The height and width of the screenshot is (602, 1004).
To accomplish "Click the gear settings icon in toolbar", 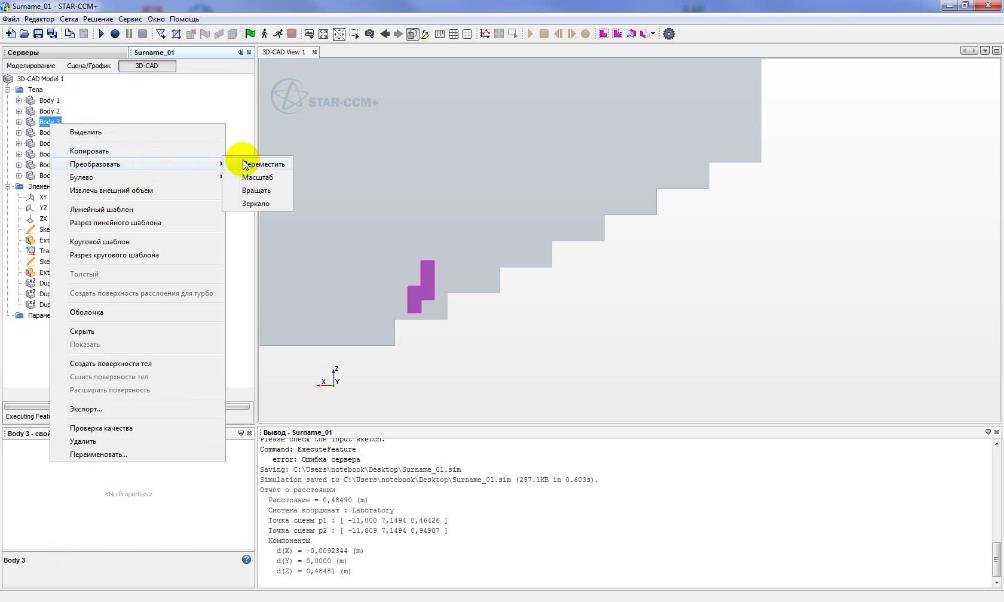I will [669, 34].
